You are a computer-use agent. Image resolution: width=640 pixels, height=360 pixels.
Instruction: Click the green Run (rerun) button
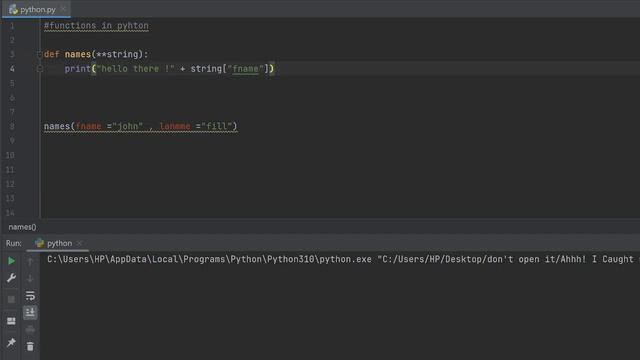pos(11,261)
